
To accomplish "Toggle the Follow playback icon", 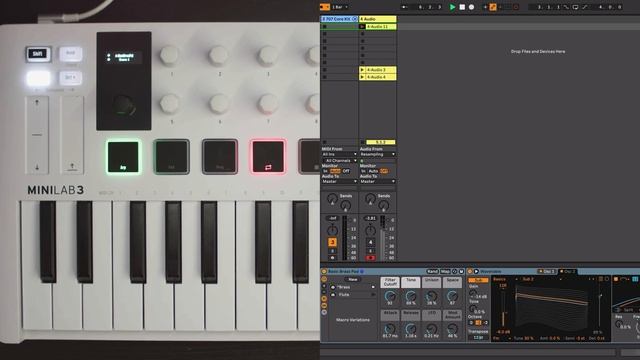I will point(404,7).
